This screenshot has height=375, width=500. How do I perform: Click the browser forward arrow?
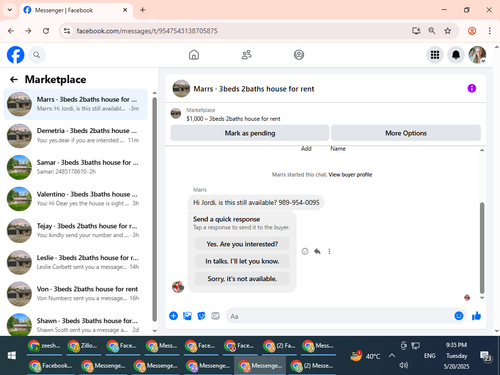[x=28, y=31]
